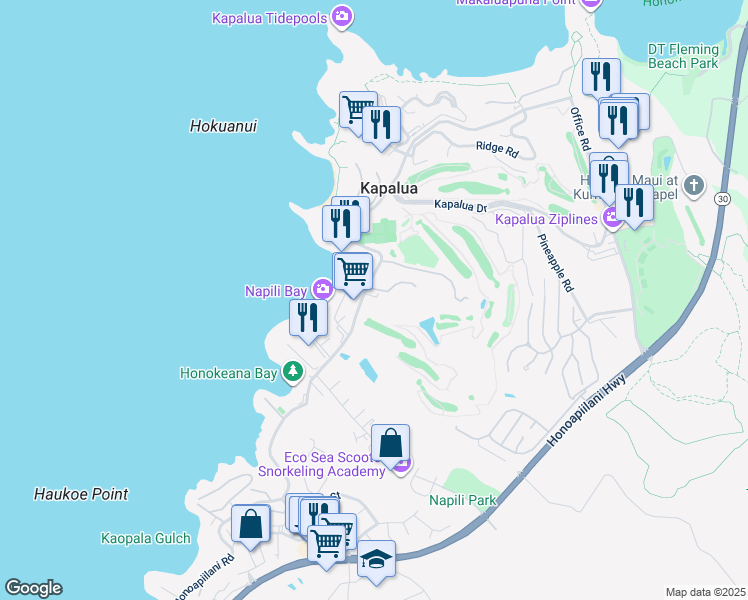
Task: Click the Honokeana Bay label
Action: [229, 373]
